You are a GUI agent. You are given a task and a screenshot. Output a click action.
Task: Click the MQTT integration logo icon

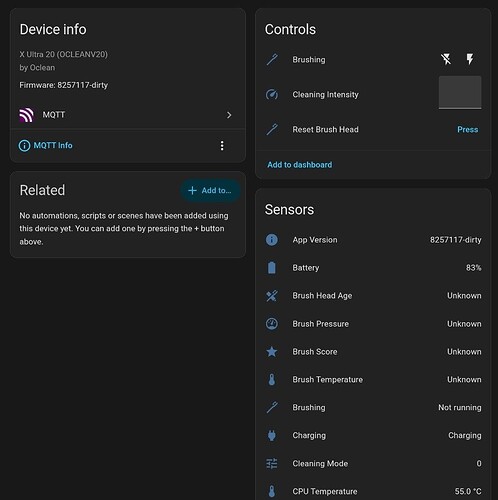(26, 115)
